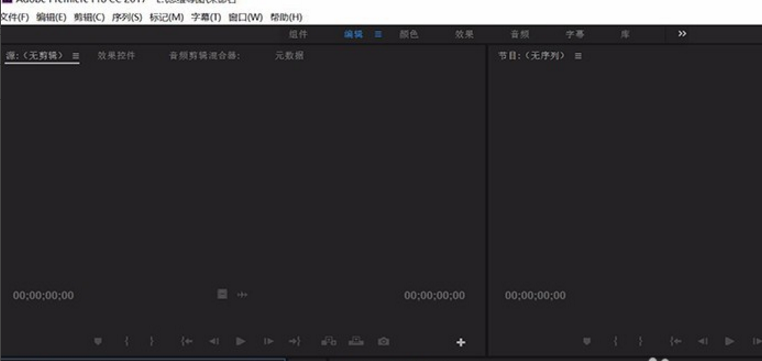Open the 标记(M) menu
This screenshot has height=361, width=762.
(167, 17)
